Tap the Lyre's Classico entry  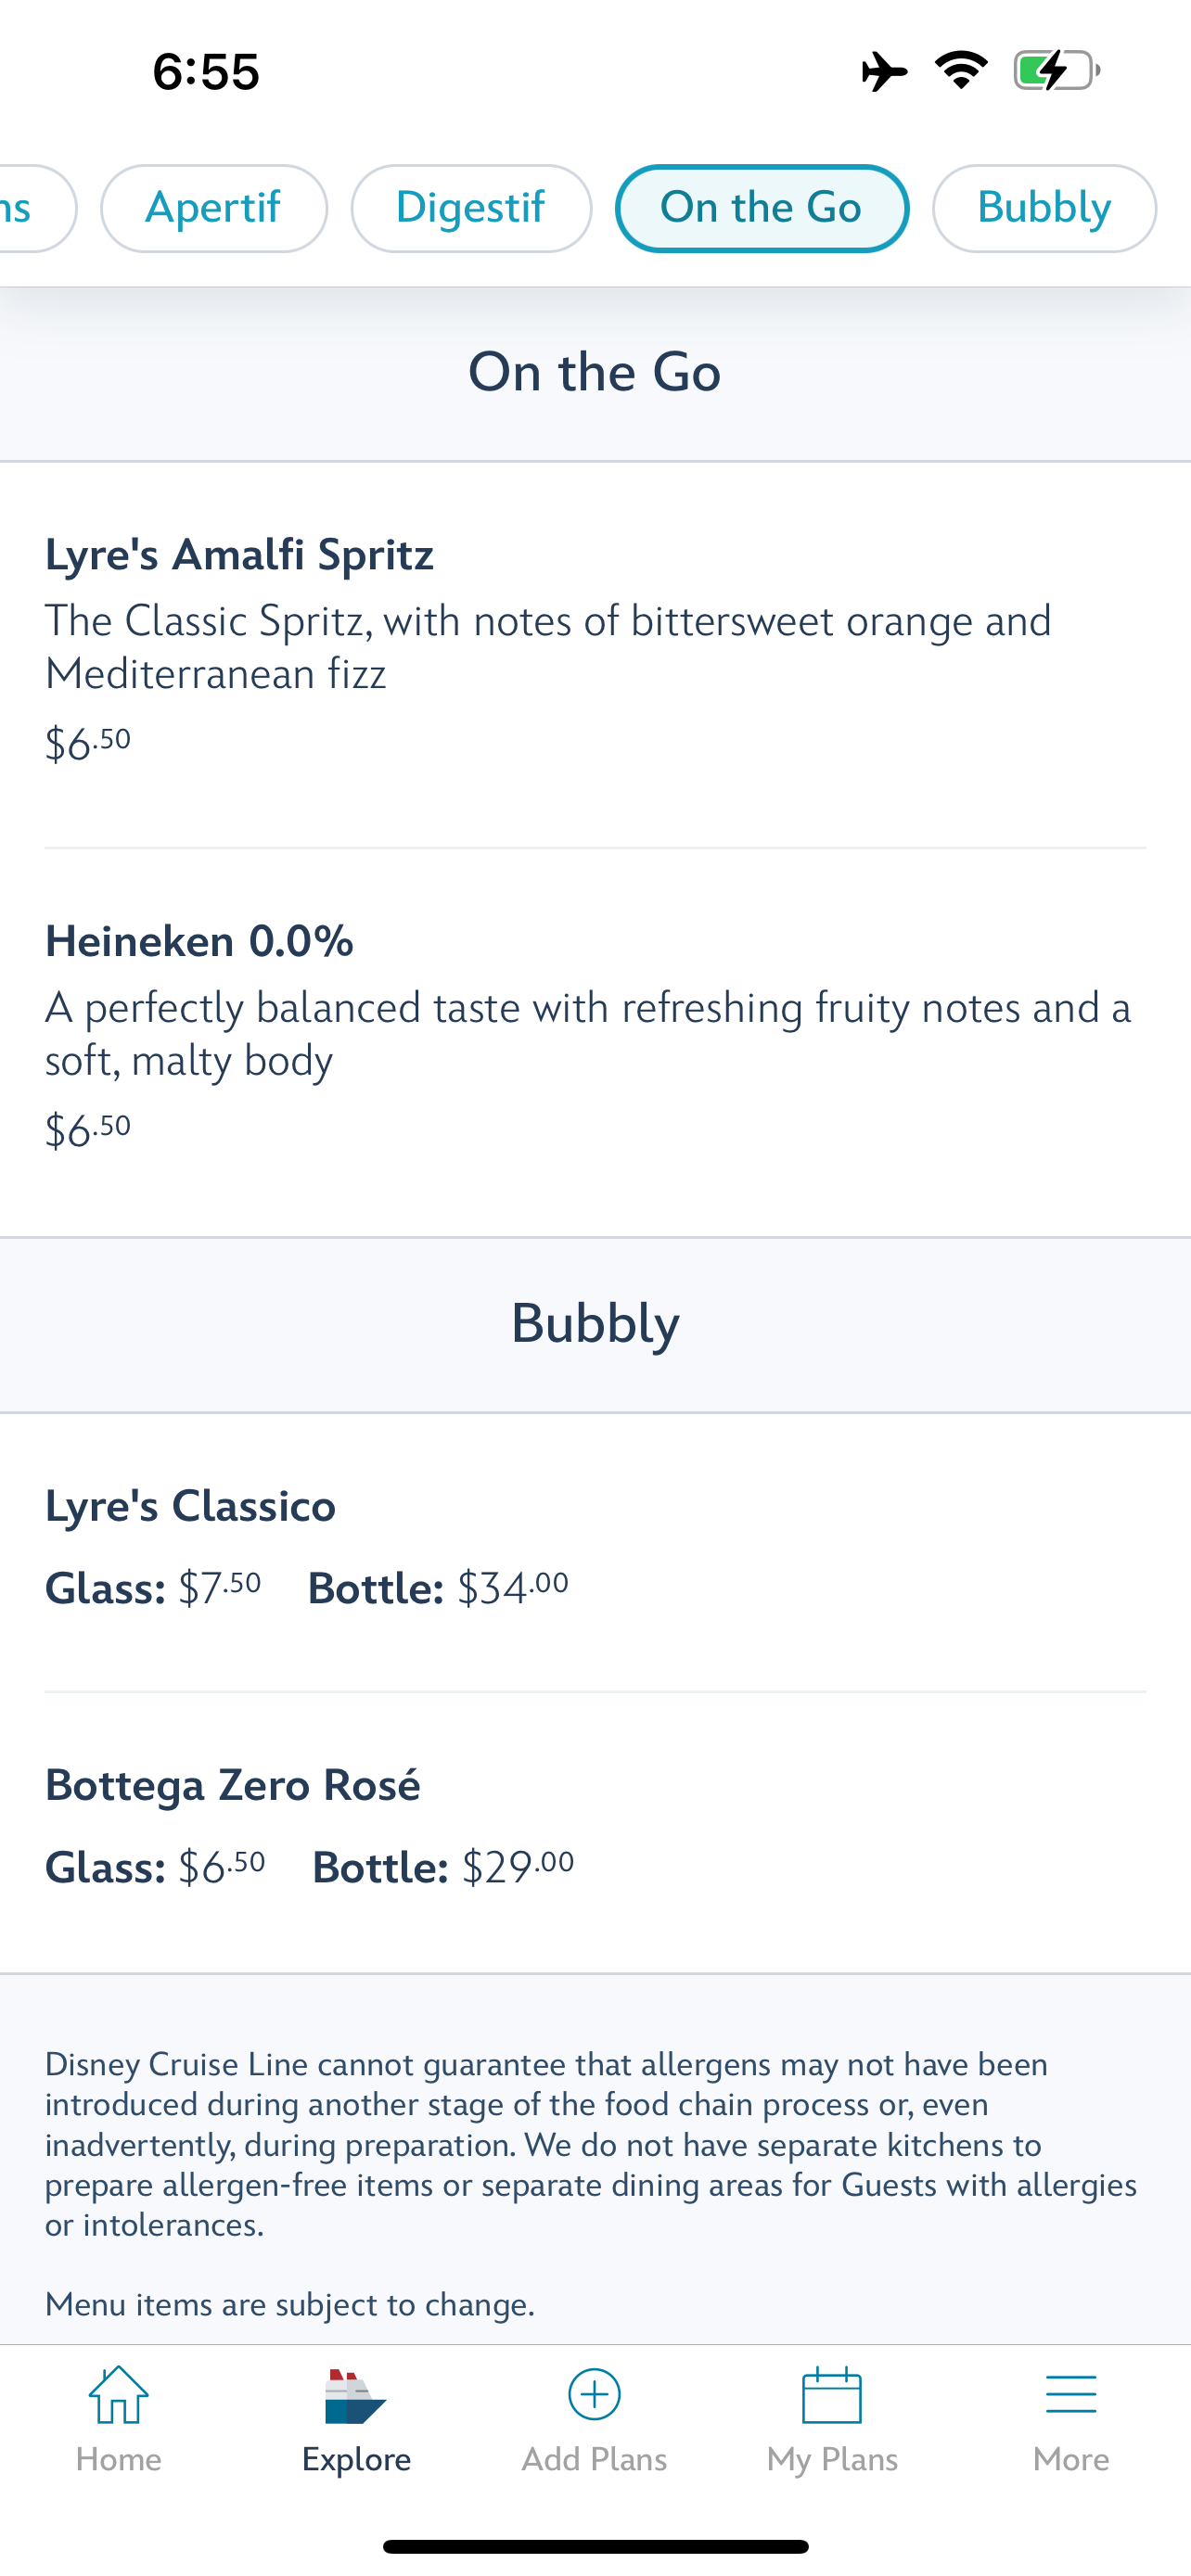coord(595,1552)
